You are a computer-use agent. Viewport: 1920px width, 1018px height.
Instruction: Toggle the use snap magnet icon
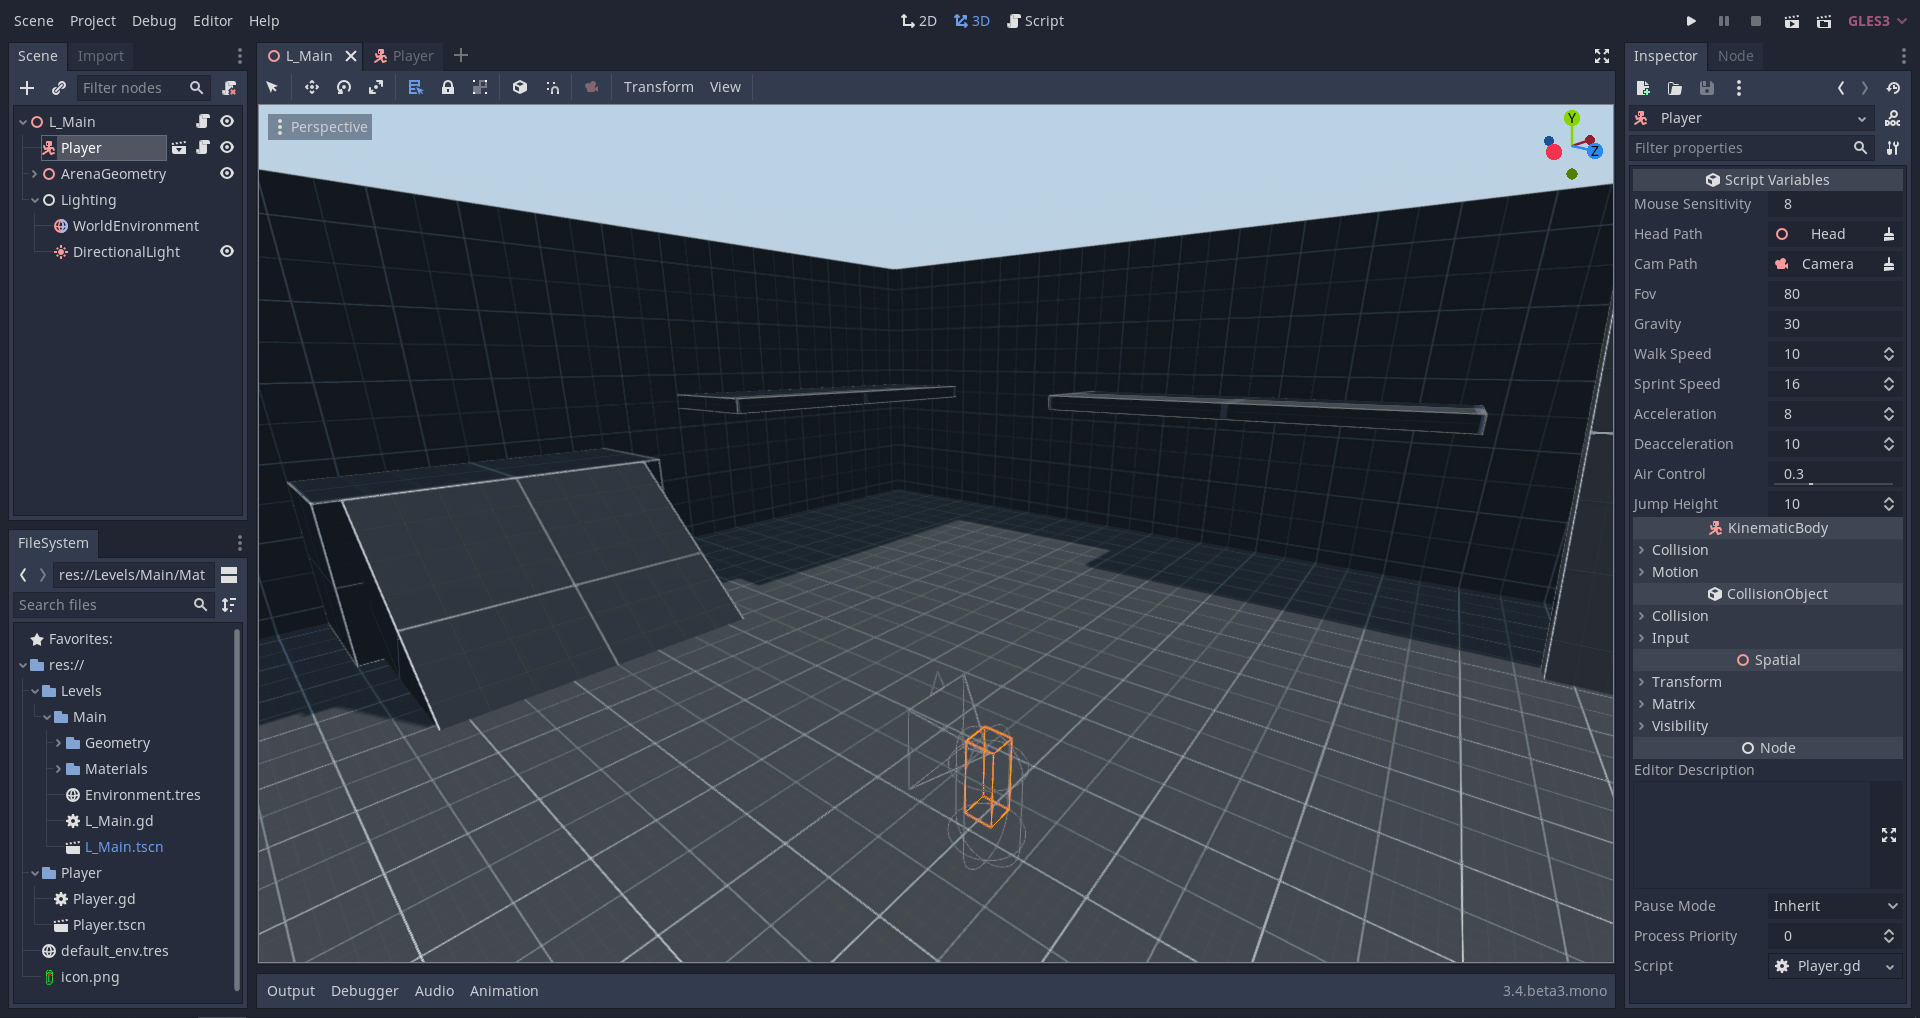(x=552, y=87)
